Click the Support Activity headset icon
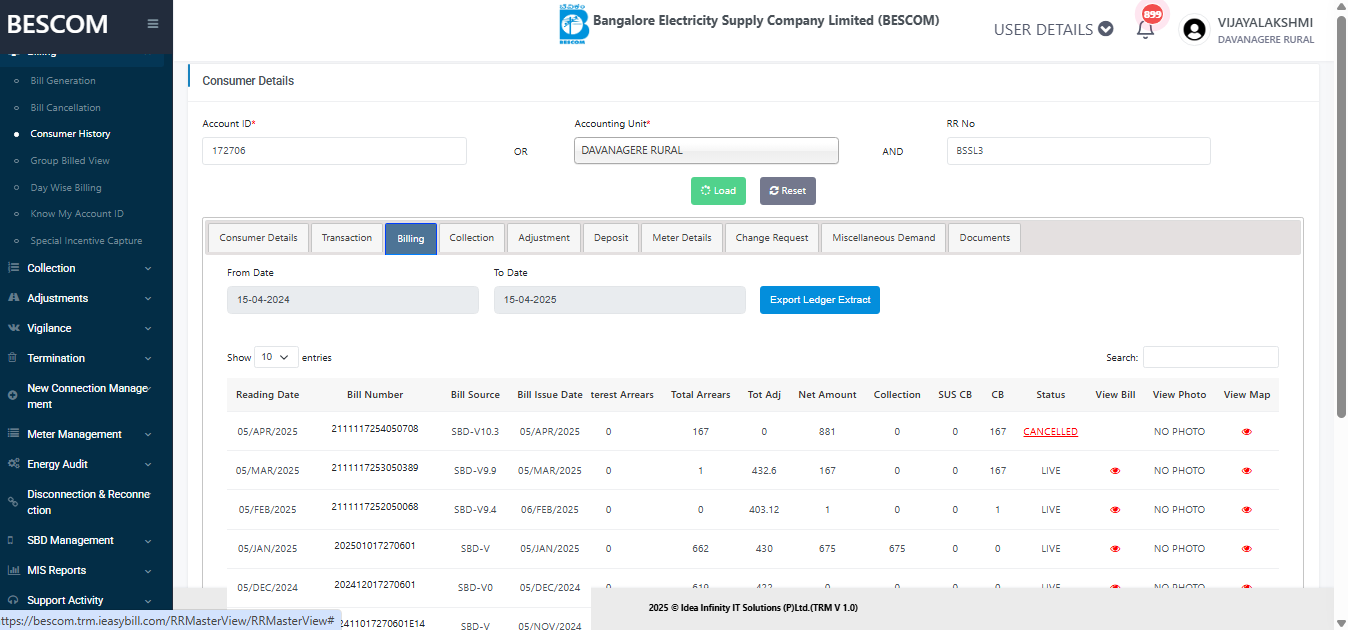Screen dimensions: 1348x630 point(13,600)
